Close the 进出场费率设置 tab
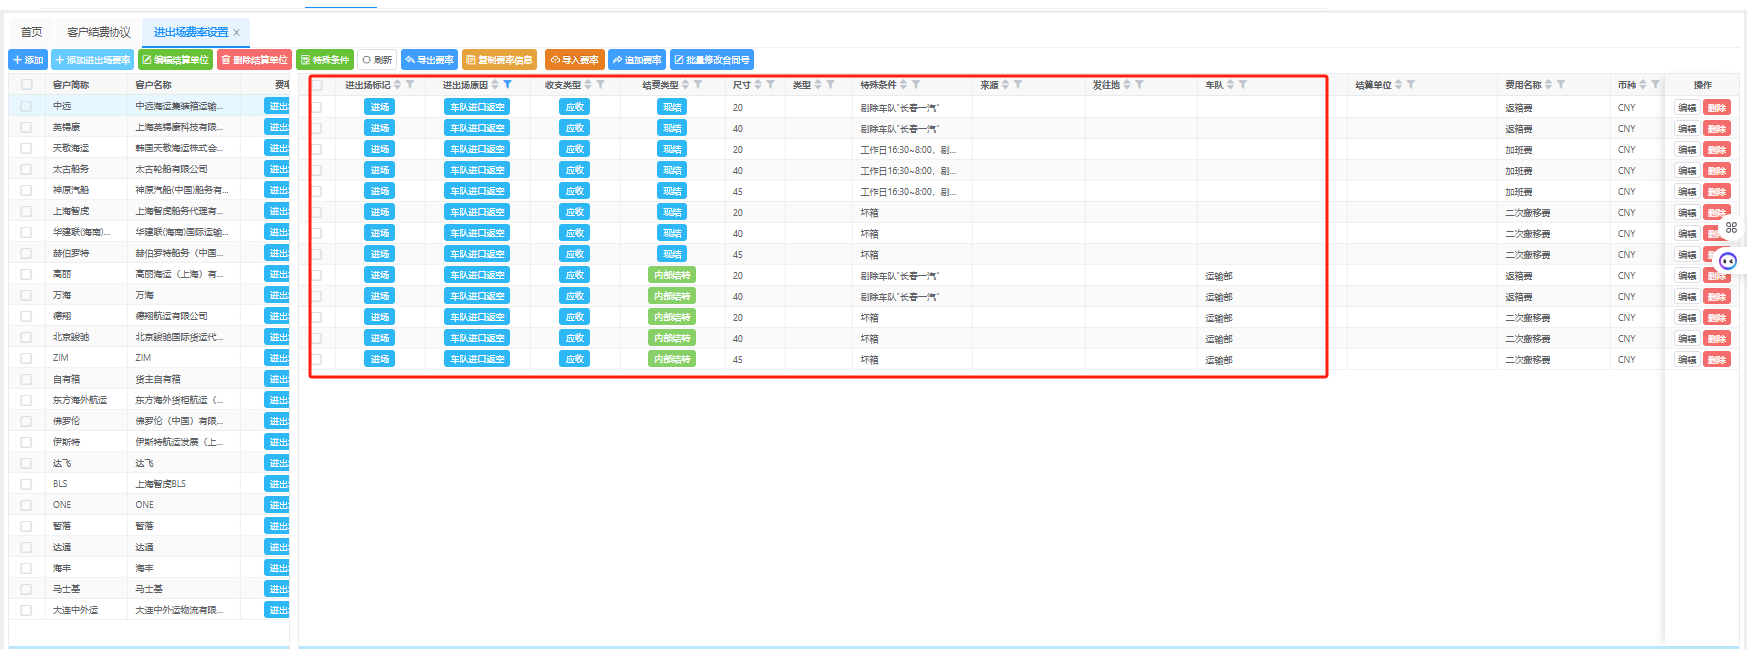This screenshot has width=1747, height=649. 237,33
